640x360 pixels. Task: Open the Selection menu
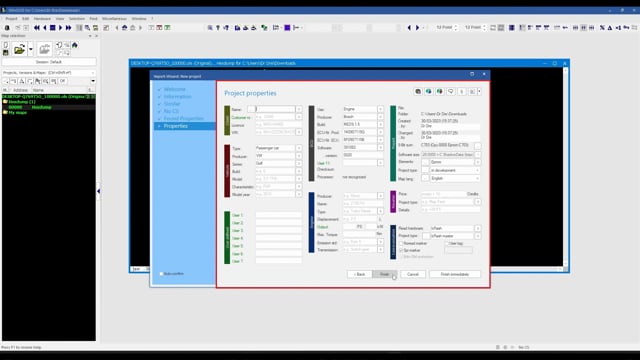click(76, 19)
